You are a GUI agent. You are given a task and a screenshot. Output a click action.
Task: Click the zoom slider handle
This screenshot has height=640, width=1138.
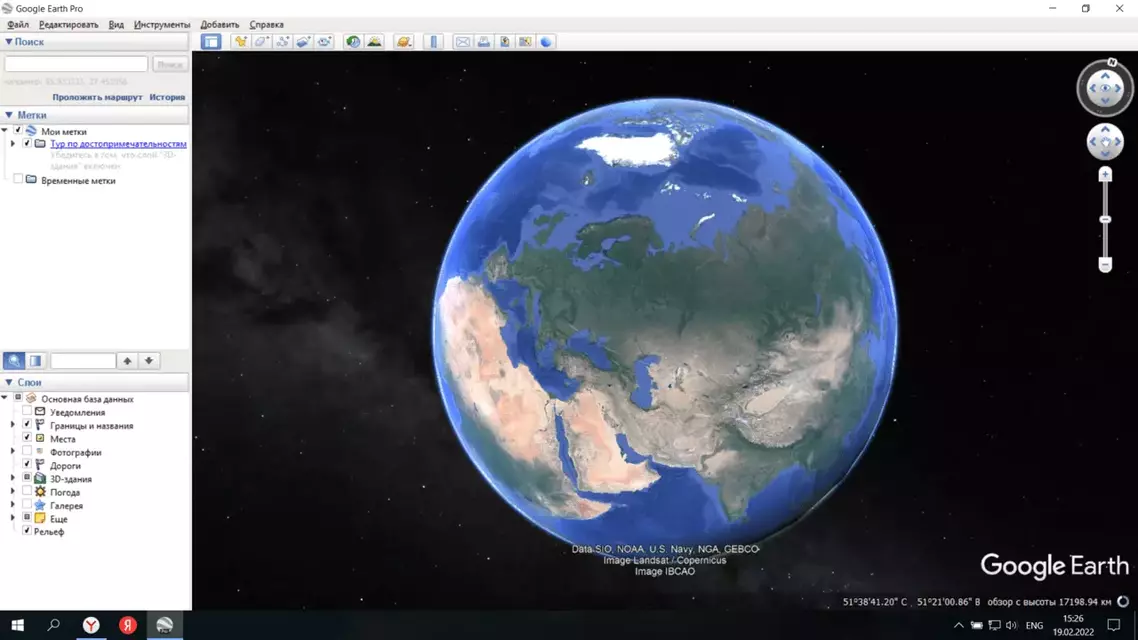pyautogui.click(x=1105, y=219)
